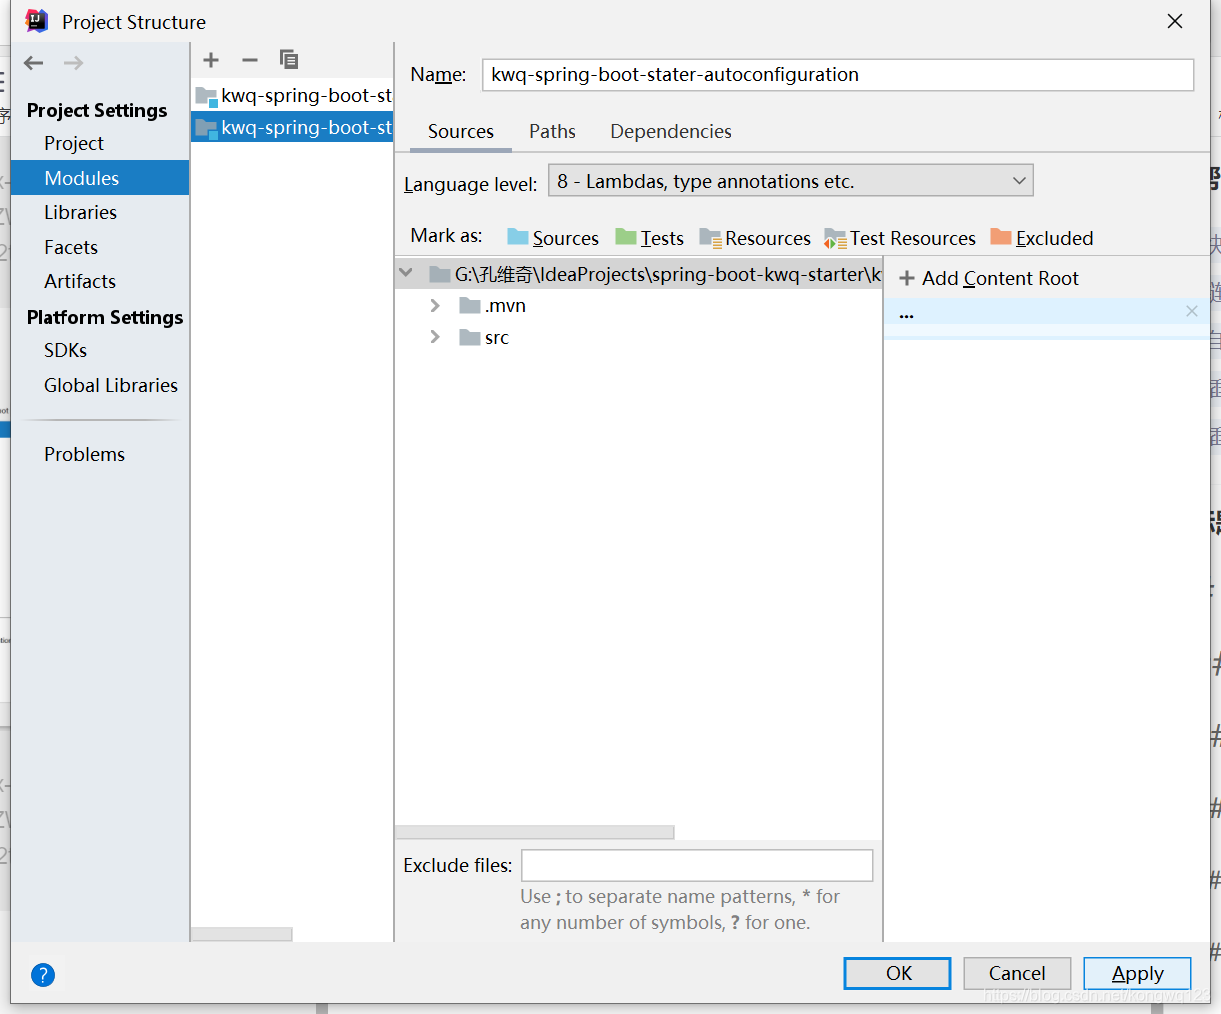Click the folder tree horizontal scrollbar
The width and height of the screenshot is (1221, 1014).
tap(535, 832)
